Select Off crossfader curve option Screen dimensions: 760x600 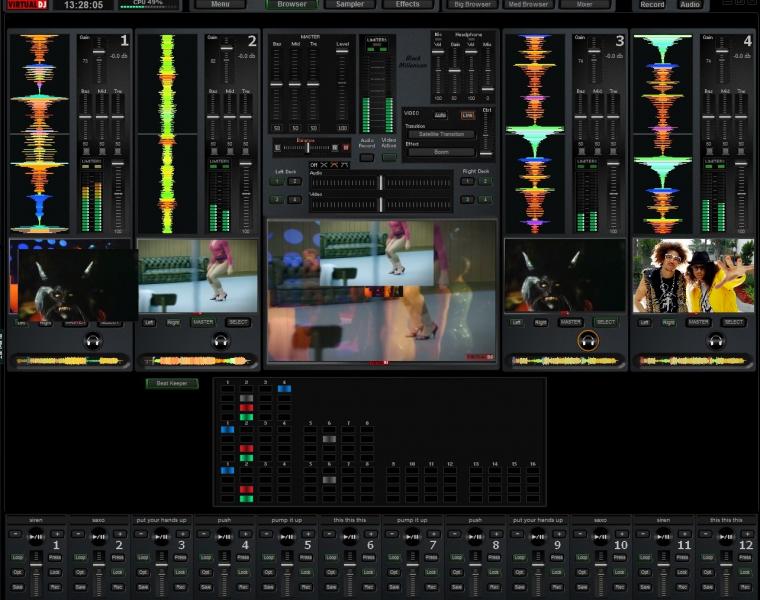313,165
